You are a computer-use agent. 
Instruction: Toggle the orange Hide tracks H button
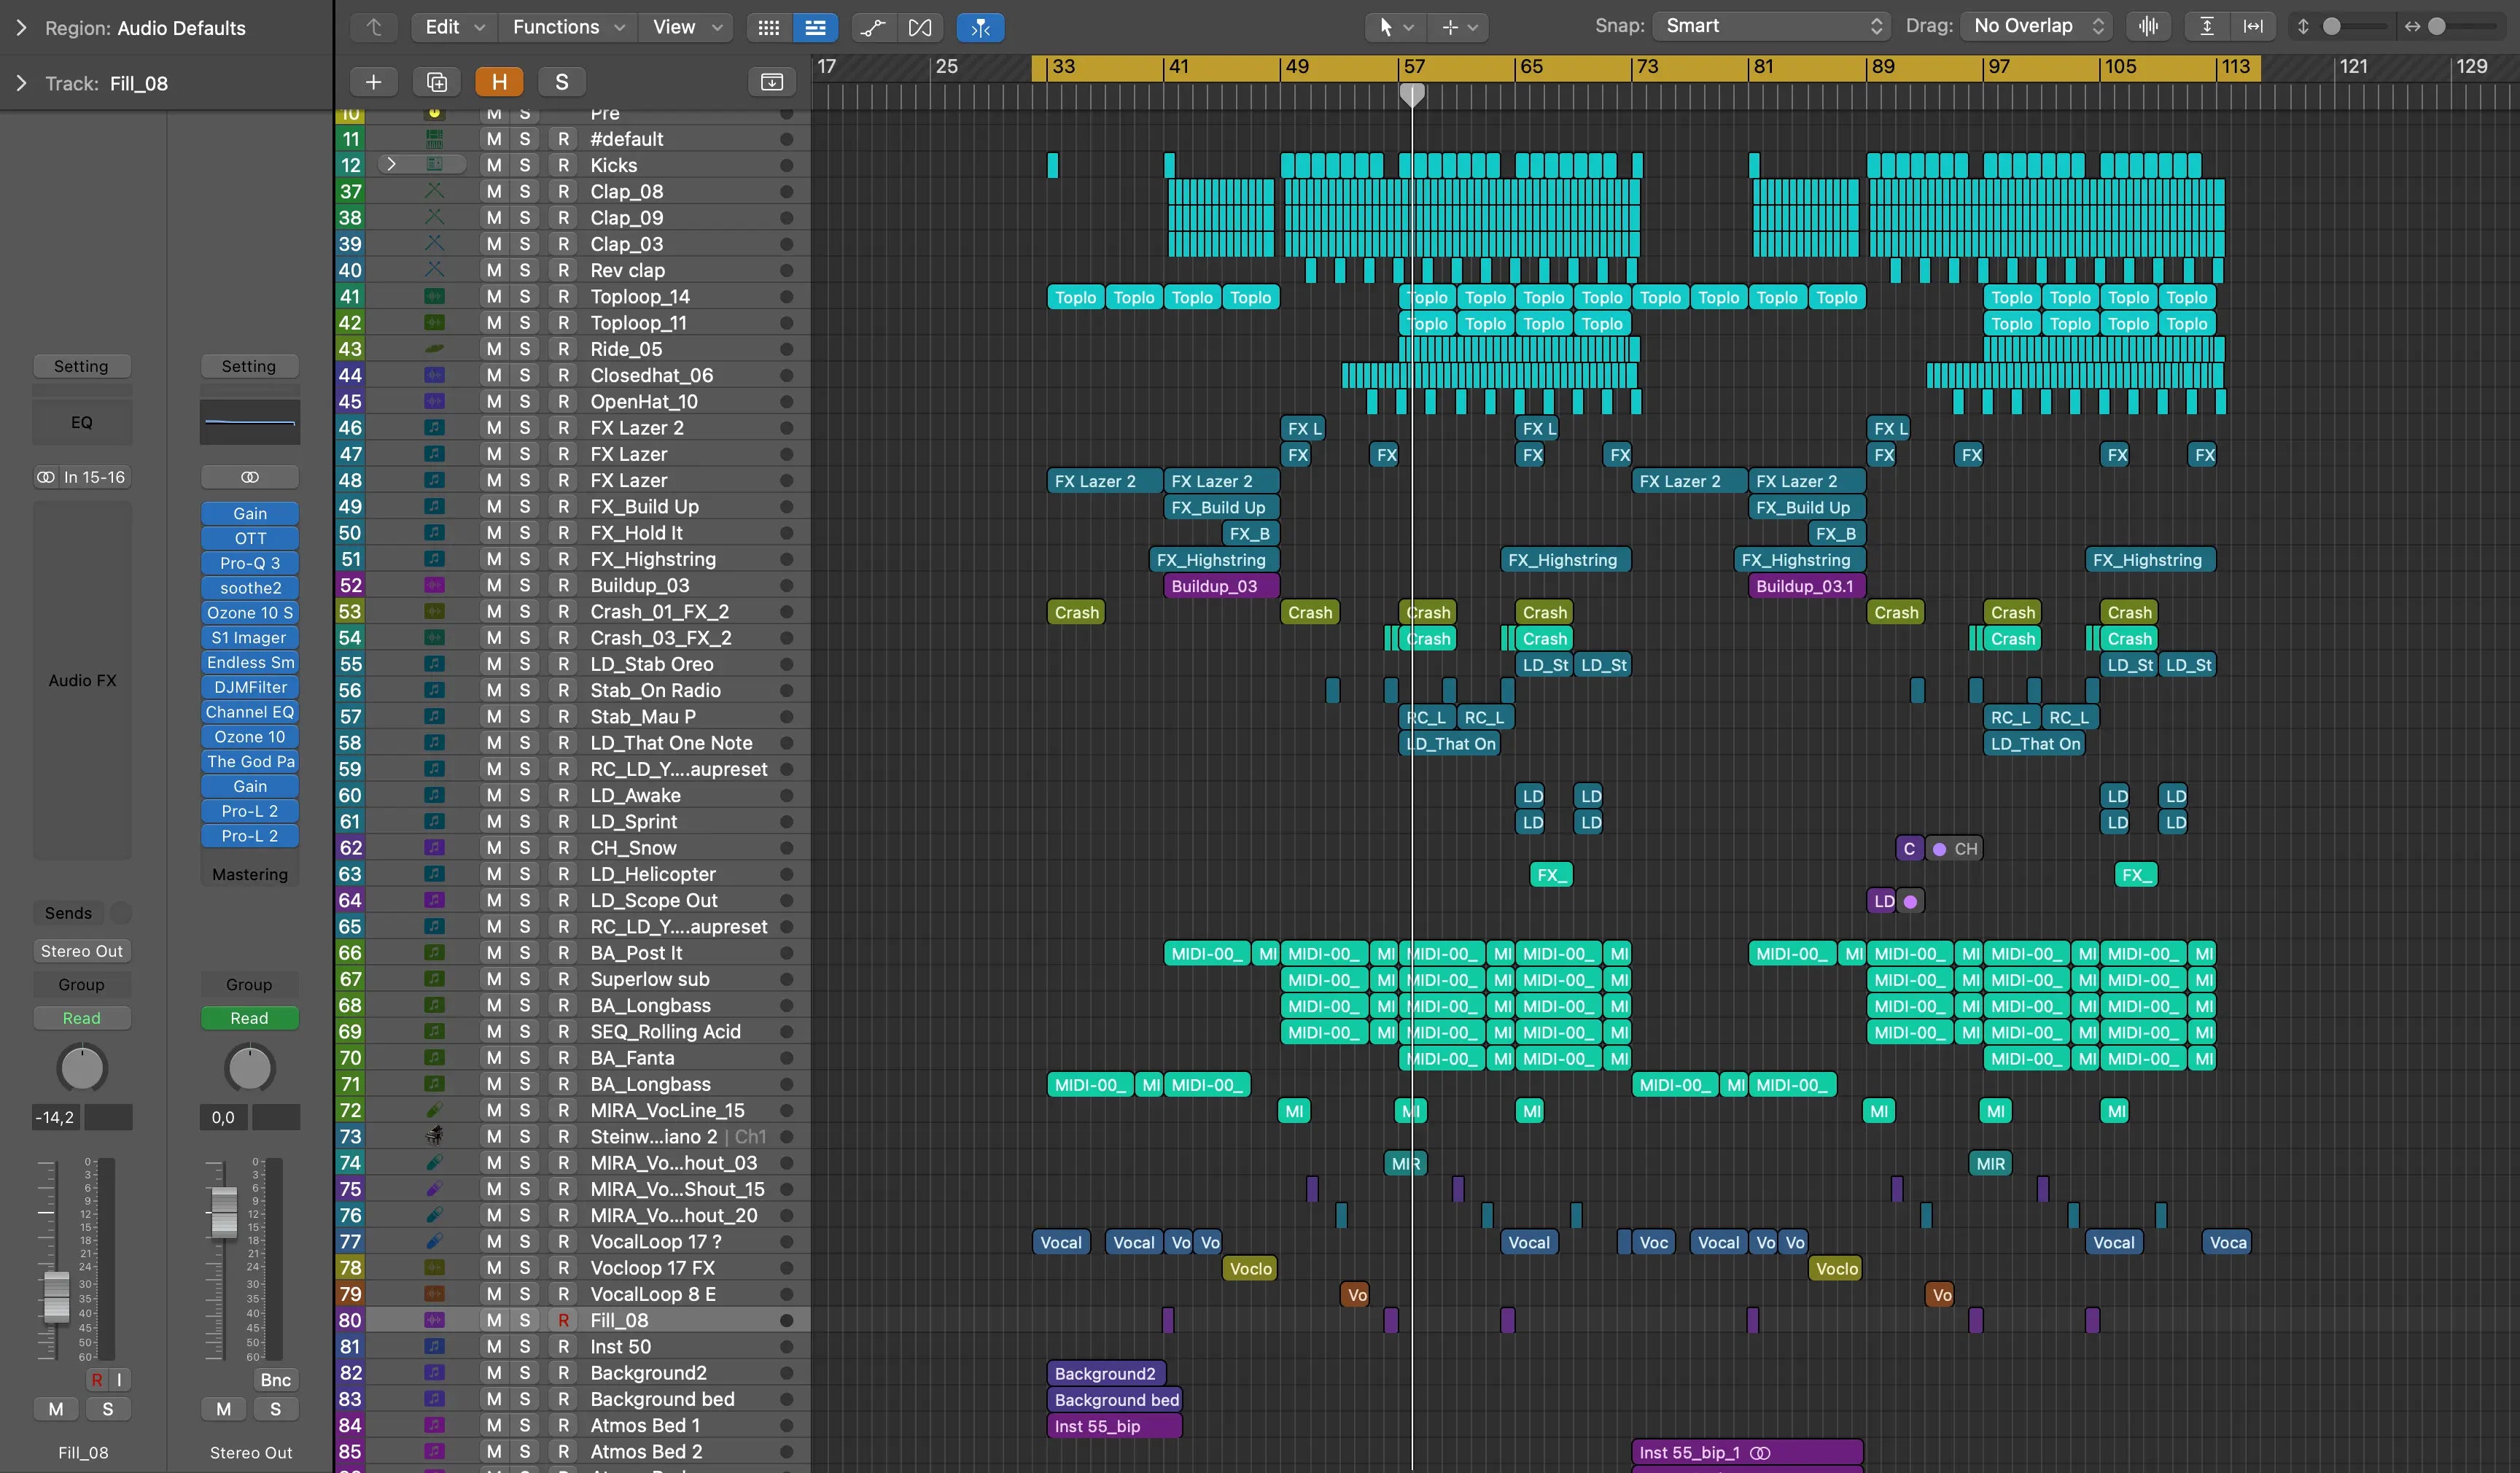[x=499, y=82]
